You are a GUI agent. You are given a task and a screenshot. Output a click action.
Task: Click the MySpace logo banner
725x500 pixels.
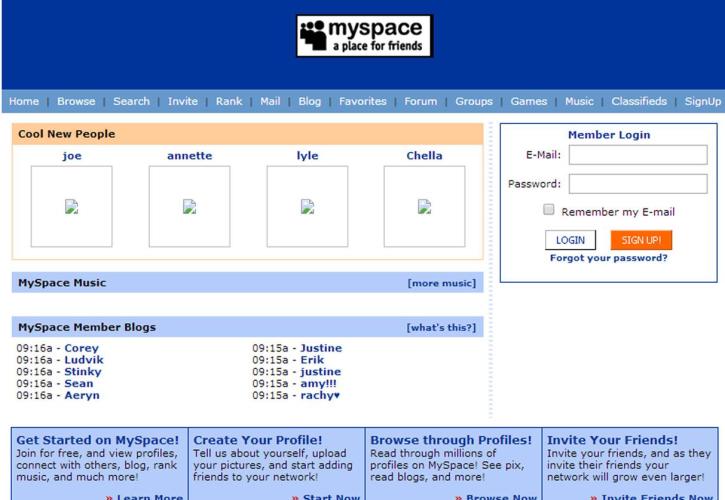[x=364, y=36]
